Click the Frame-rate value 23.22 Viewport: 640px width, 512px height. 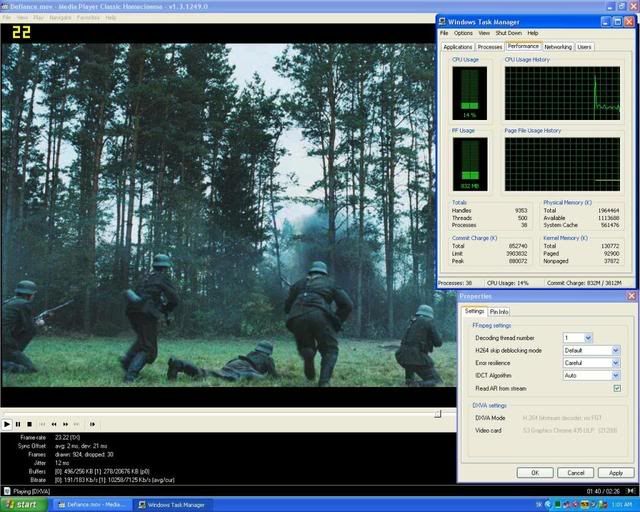(x=67, y=437)
